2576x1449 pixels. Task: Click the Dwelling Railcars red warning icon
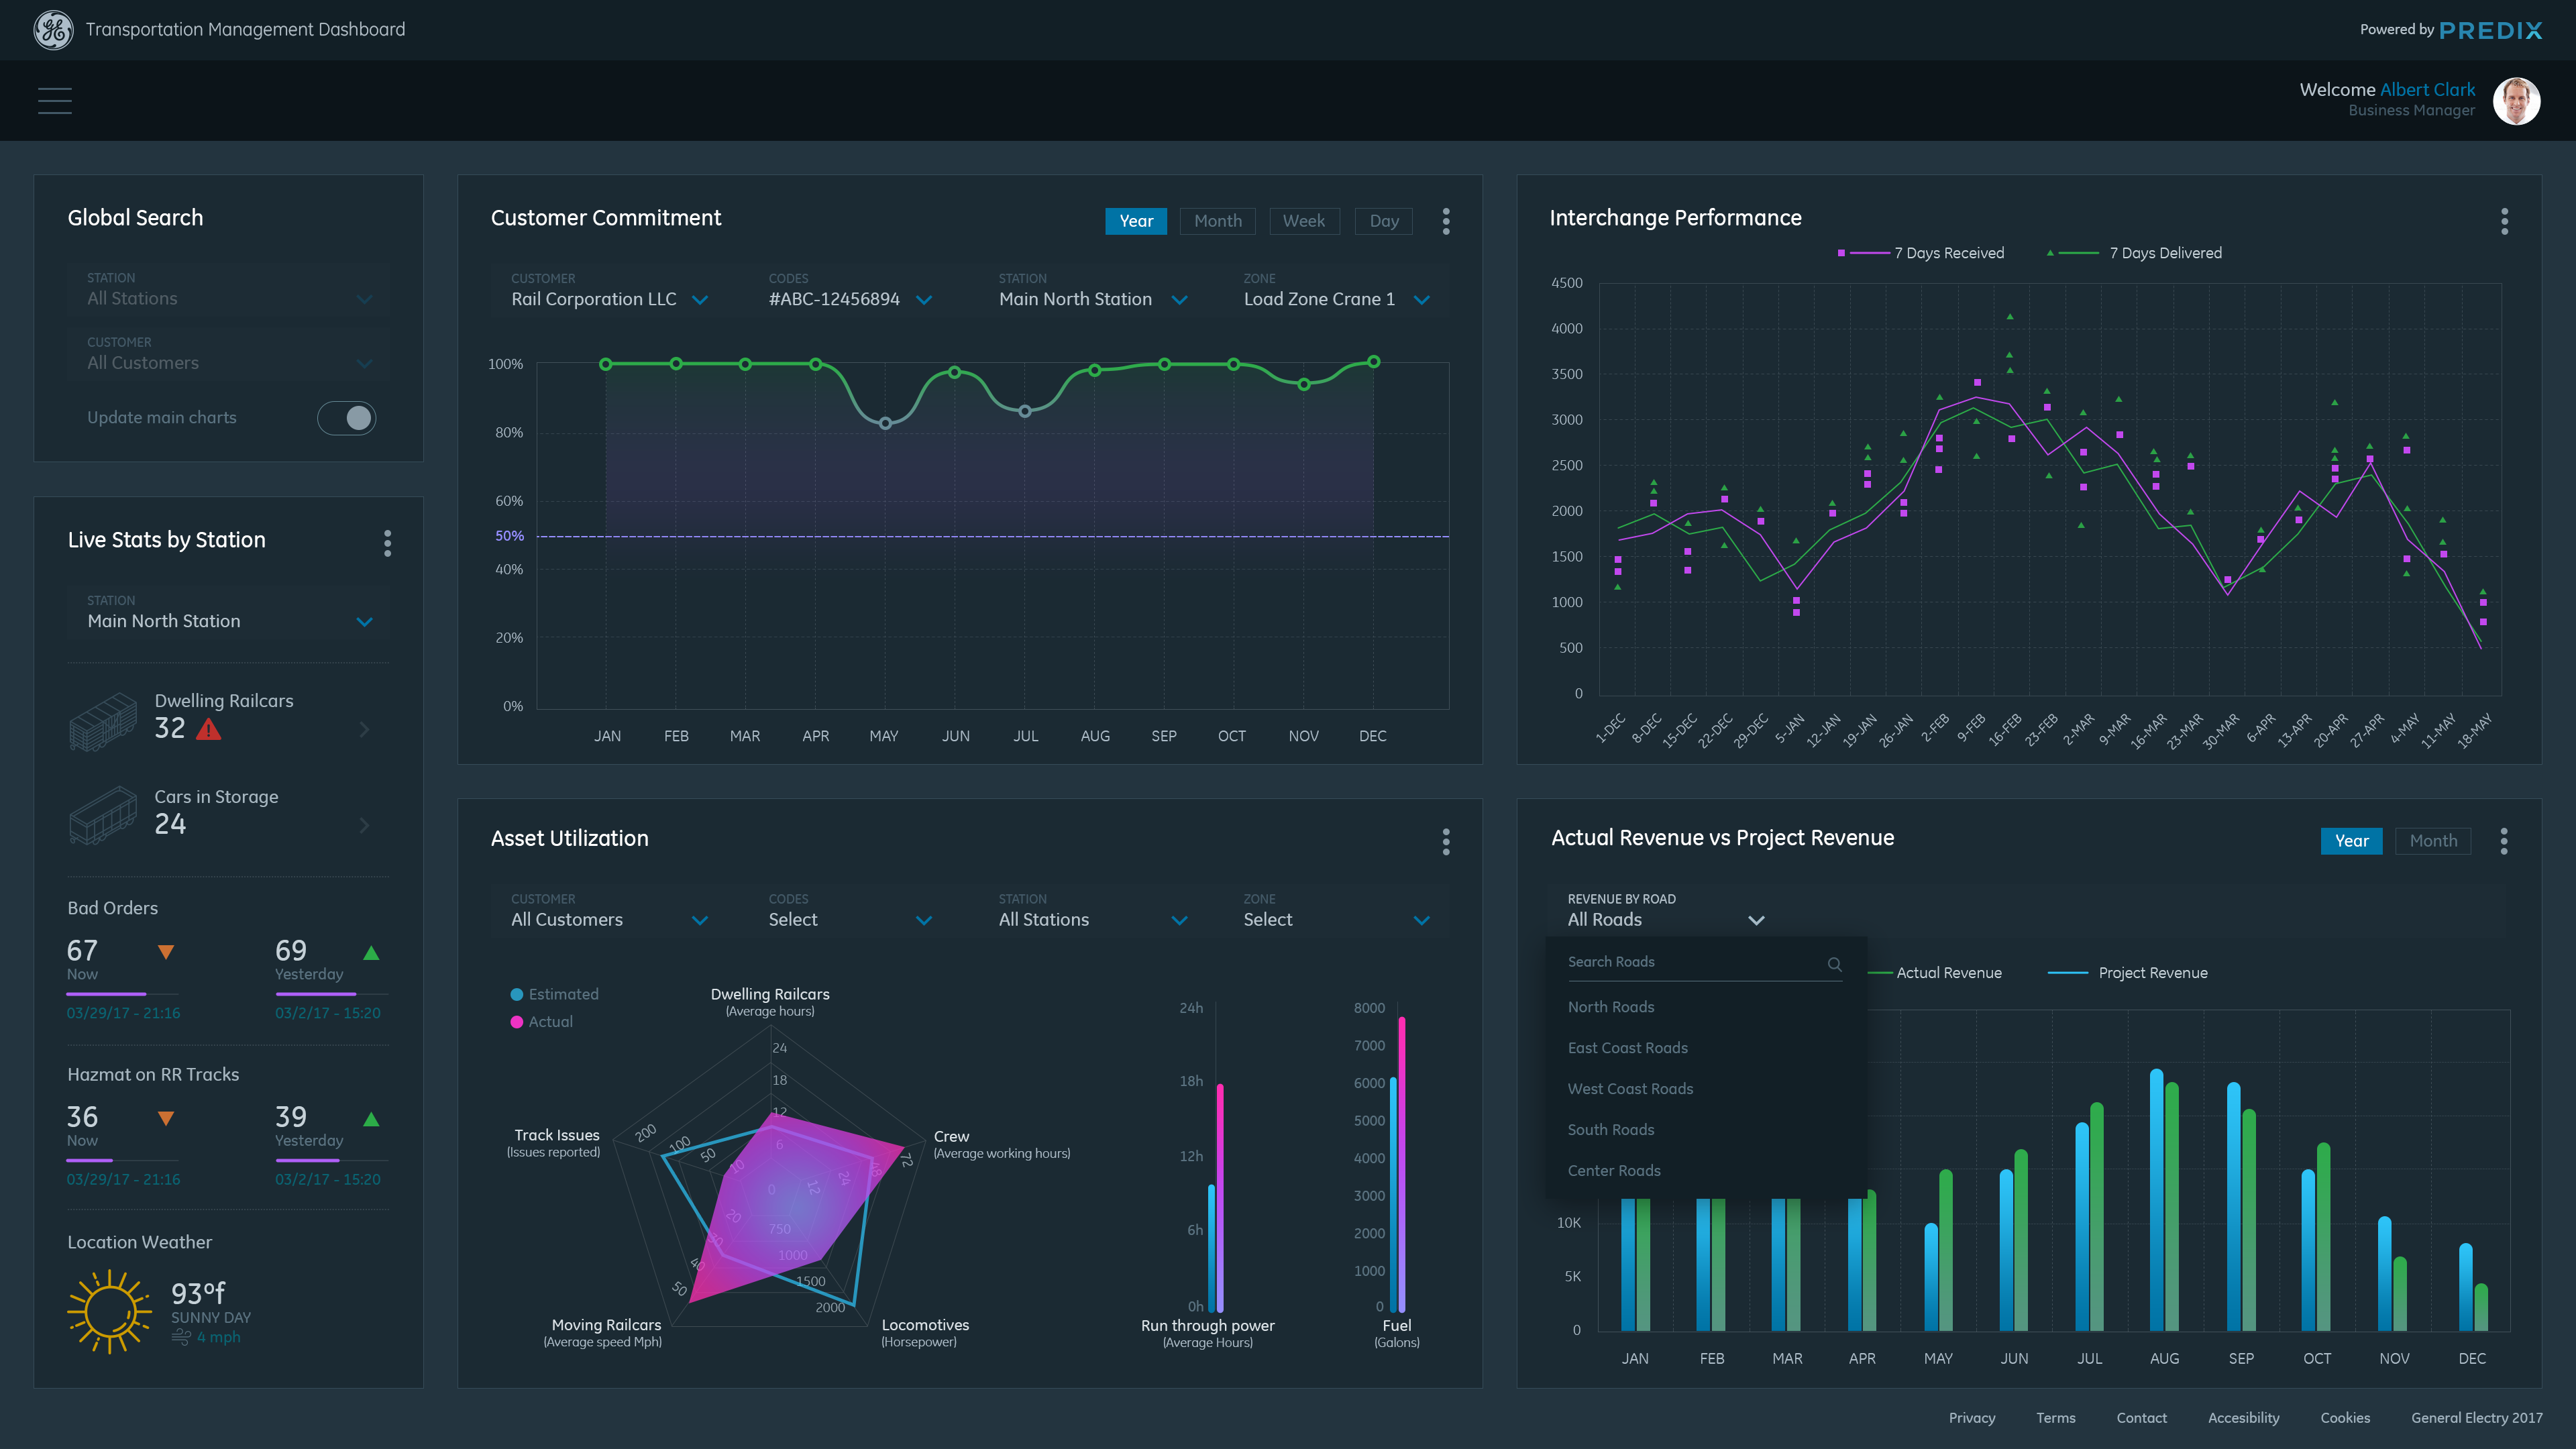pos(209,729)
